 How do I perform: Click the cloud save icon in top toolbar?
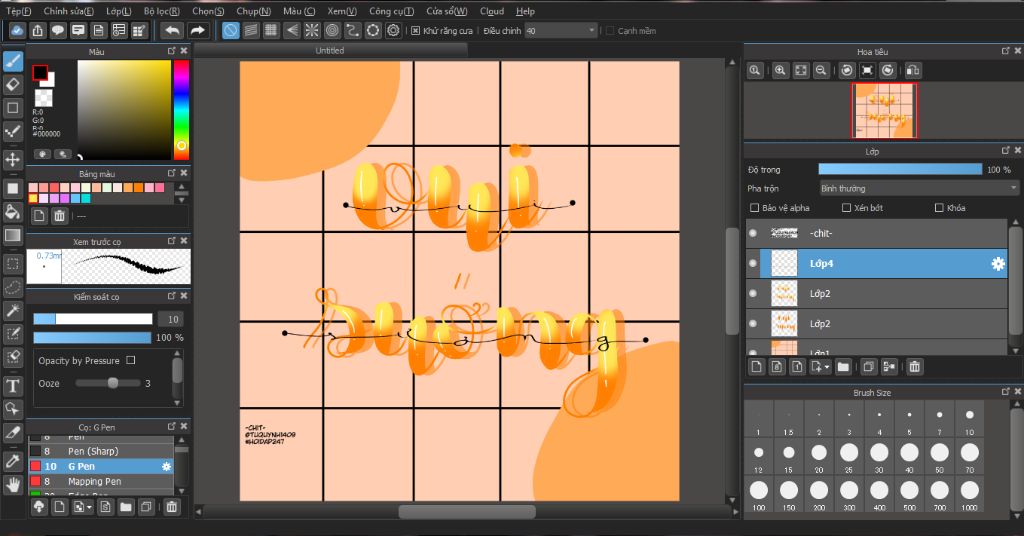point(18,30)
